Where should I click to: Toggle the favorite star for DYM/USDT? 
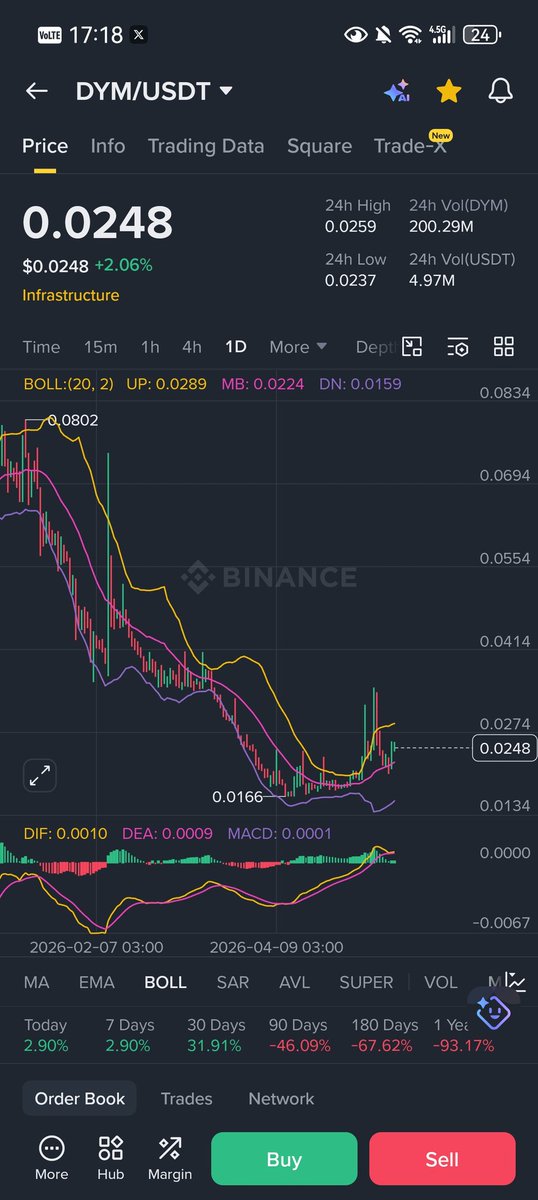(449, 91)
